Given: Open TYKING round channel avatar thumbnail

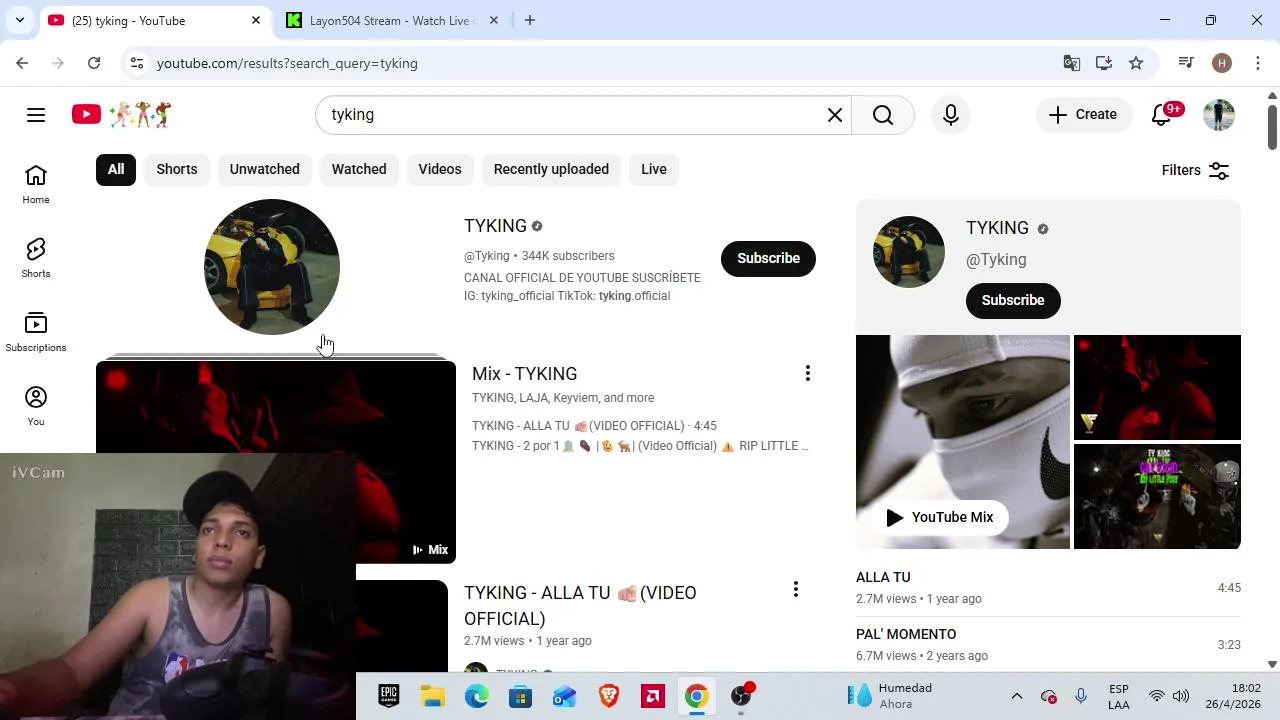Looking at the screenshot, I should (272, 267).
